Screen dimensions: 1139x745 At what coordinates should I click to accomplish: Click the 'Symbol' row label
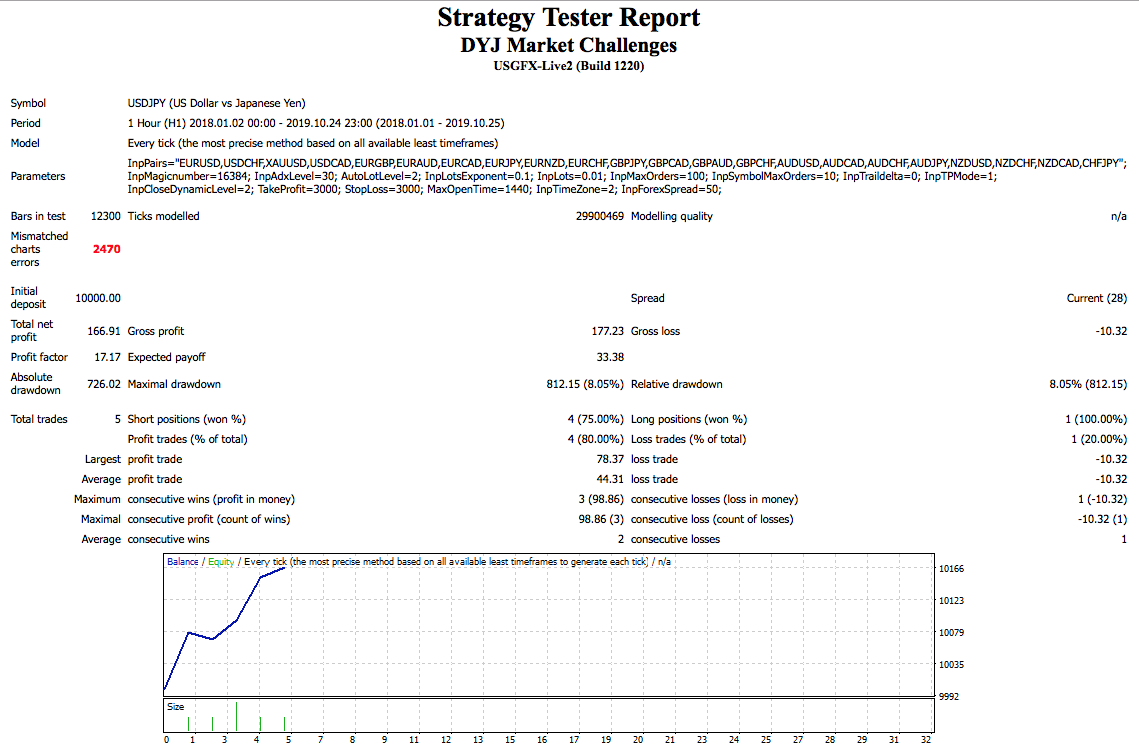point(28,103)
